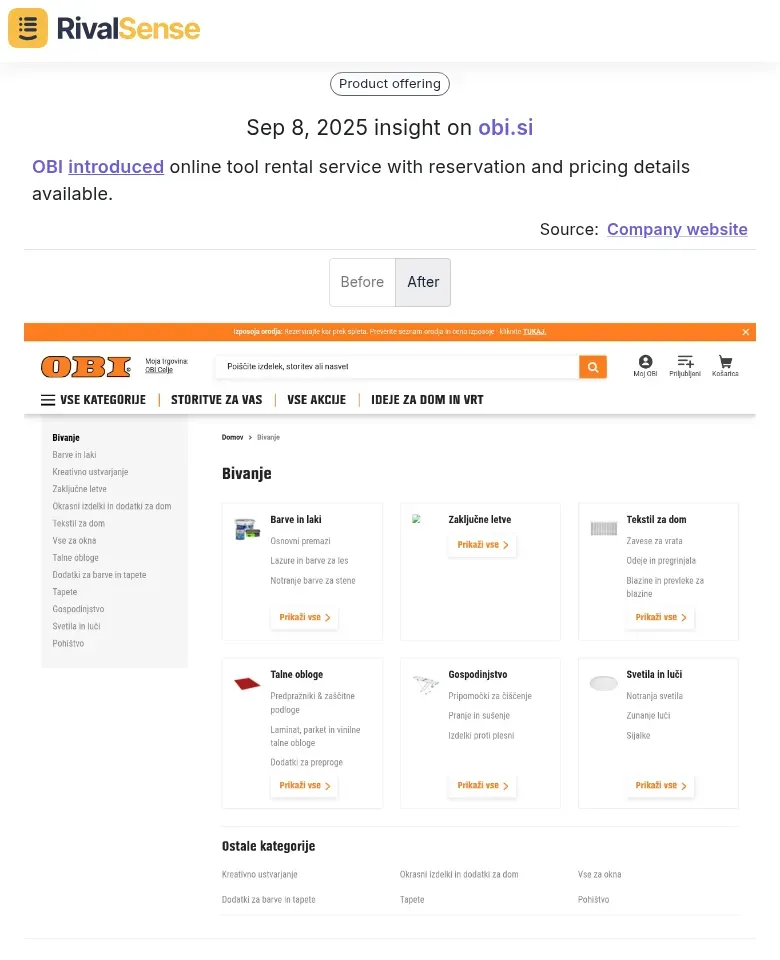Open the OBI link in insight text
Viewport: 780px width, 960px height.
[x=47, y=167]
